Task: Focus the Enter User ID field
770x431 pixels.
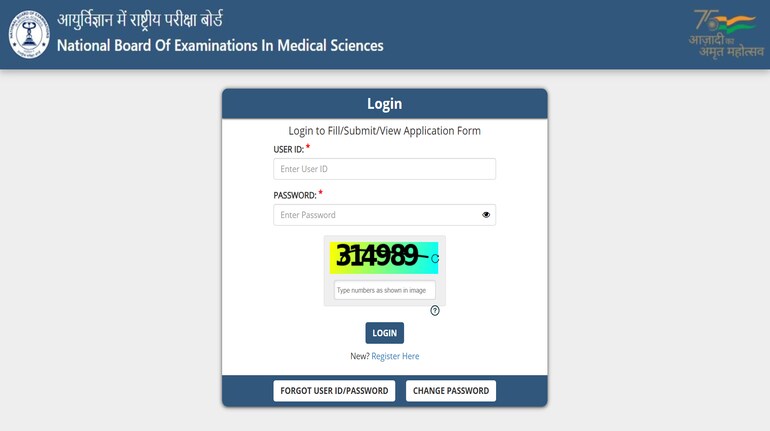Action: [385, 169]
